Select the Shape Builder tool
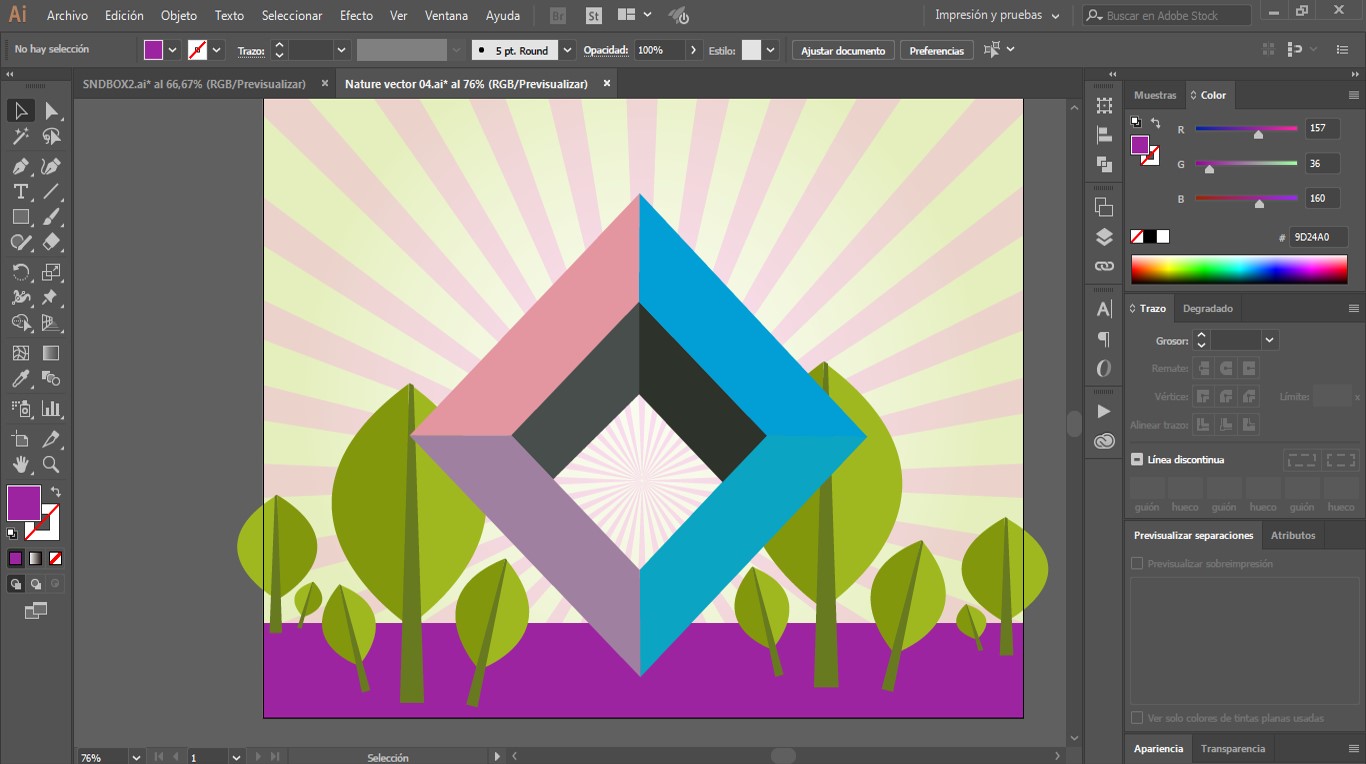 click(21, 323)
